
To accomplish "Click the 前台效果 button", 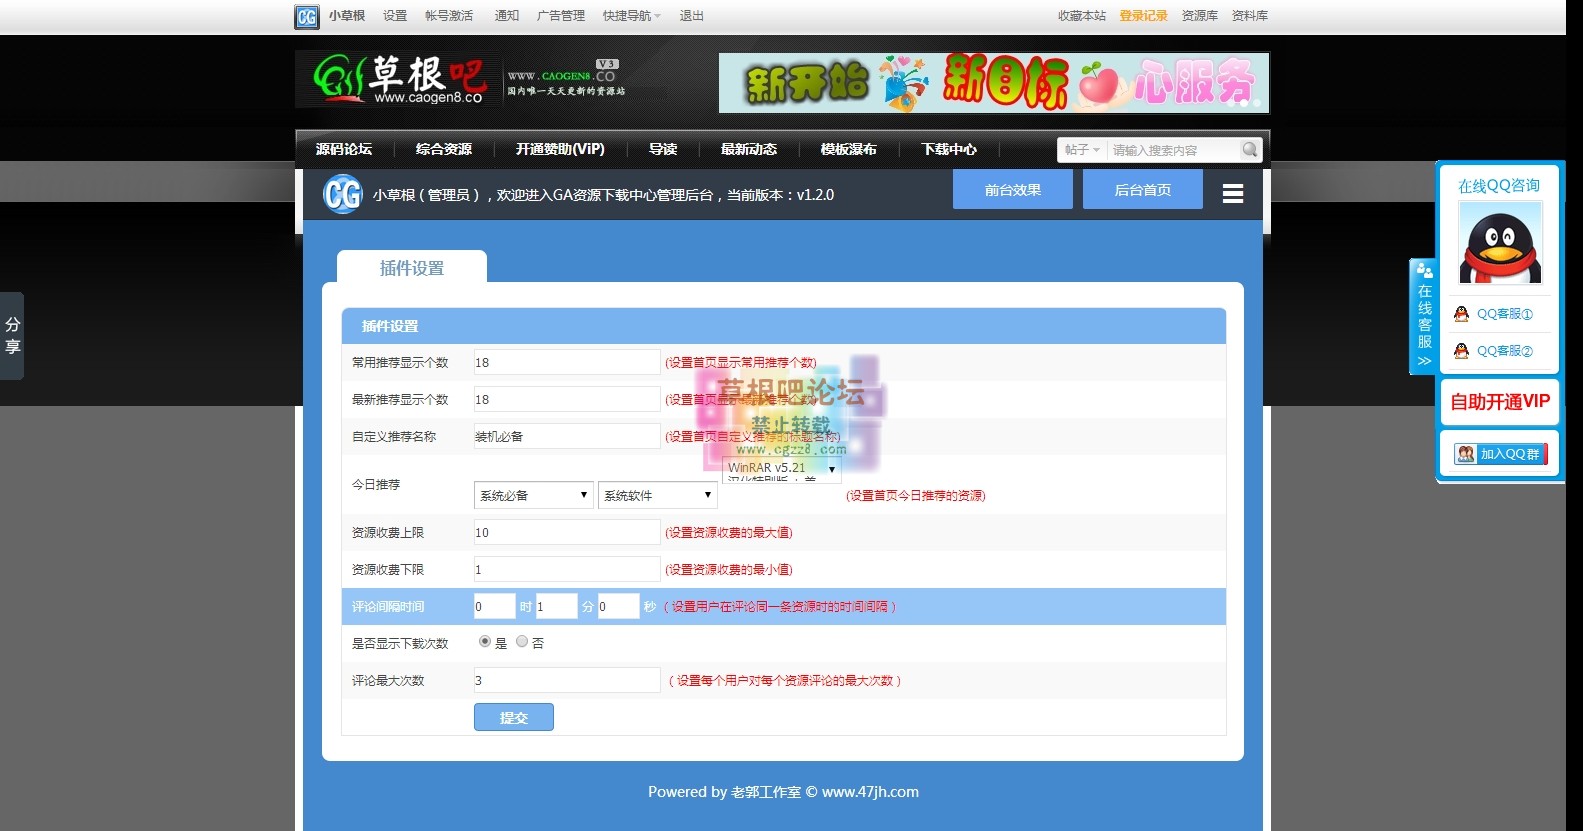I will (1013, 189).
